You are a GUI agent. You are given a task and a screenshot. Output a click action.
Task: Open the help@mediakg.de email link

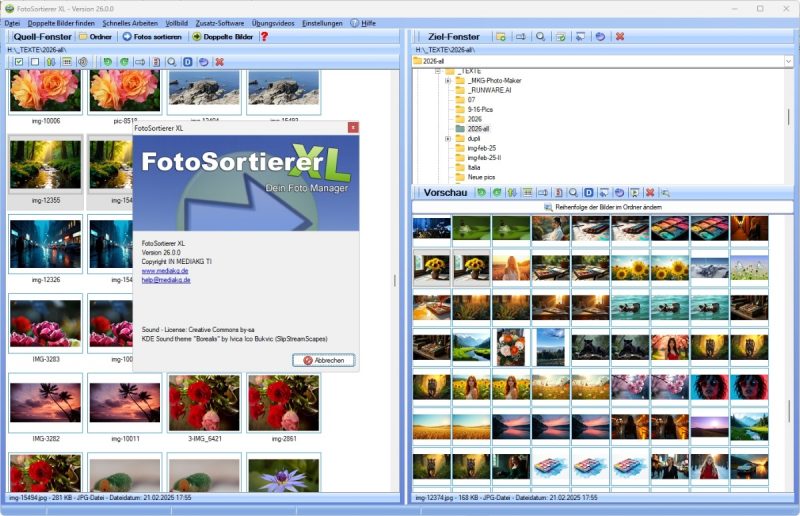166,280
